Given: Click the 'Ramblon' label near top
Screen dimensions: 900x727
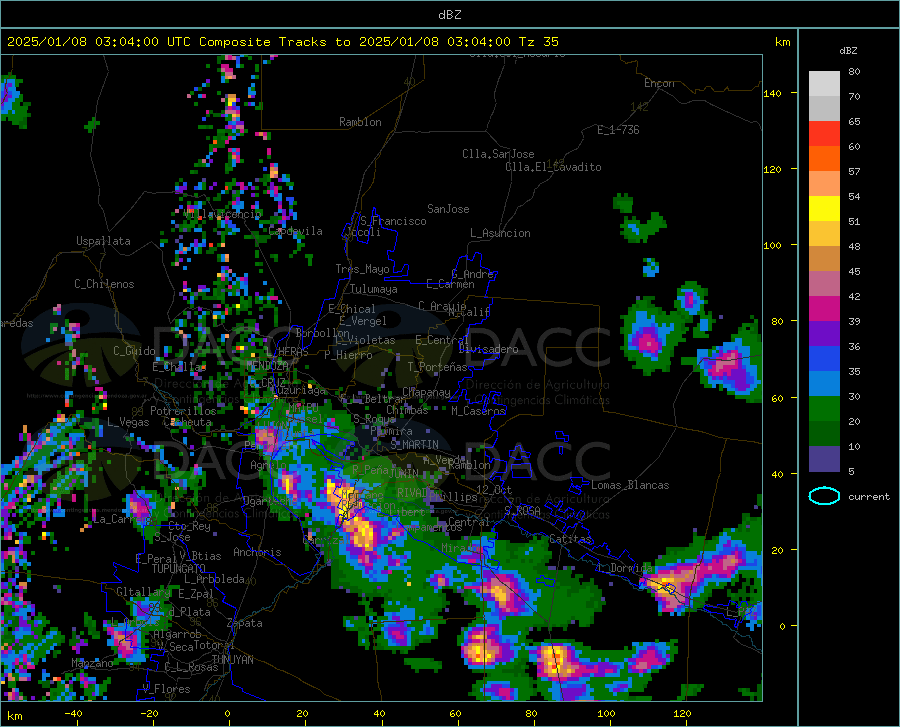Looking at the screenshot, I should [360, 122].
